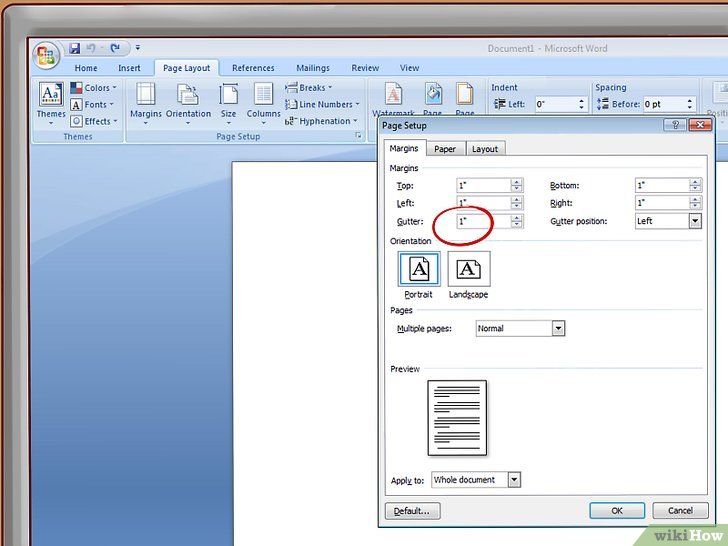Viewport: 728px width, 546px height.
Task: Open the Themes gallery
Action: (51, 104)
